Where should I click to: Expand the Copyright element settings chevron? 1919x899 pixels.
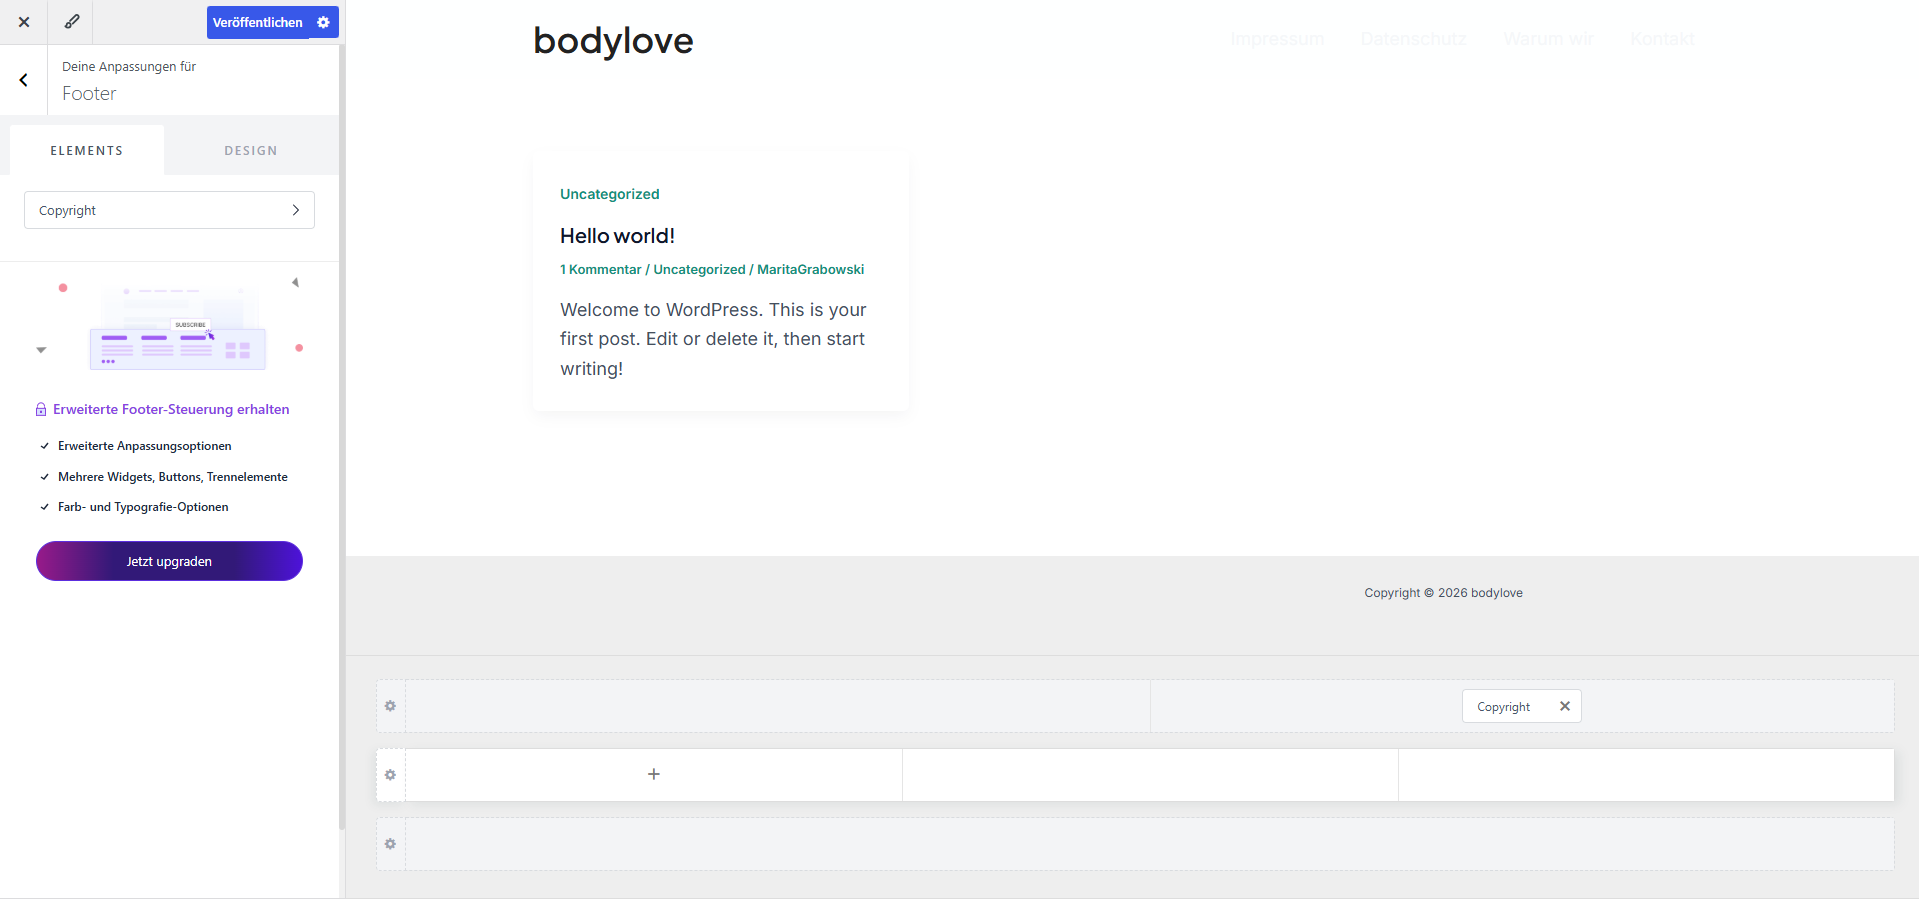tap(296, 210)
